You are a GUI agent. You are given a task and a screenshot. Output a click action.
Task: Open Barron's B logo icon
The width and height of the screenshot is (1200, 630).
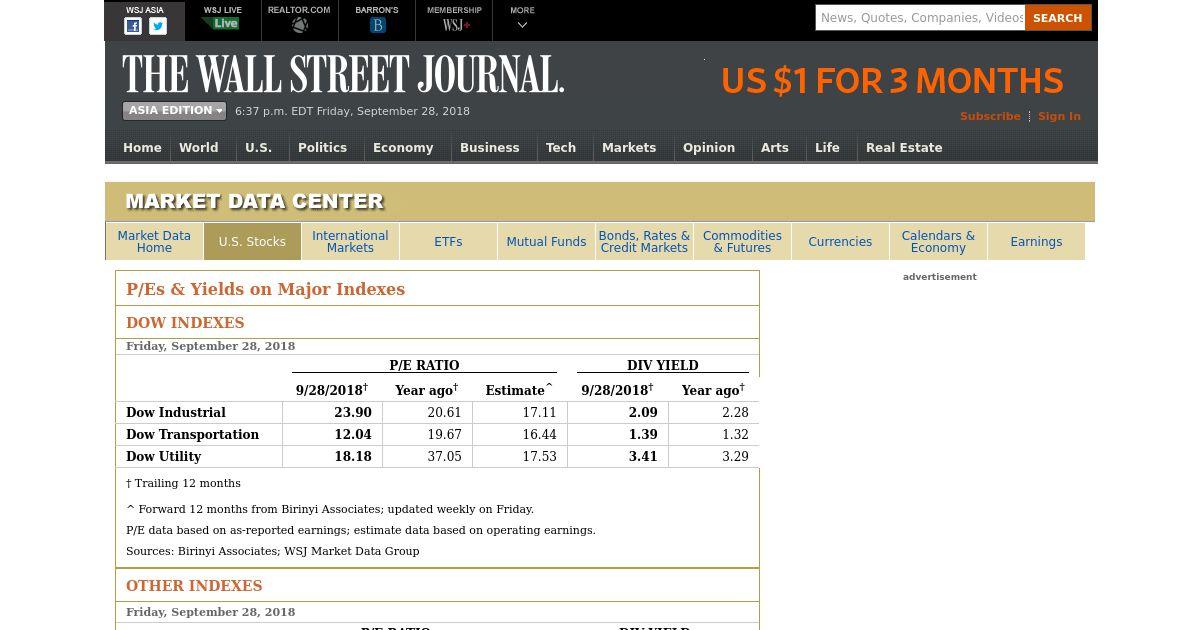point(377,25)
